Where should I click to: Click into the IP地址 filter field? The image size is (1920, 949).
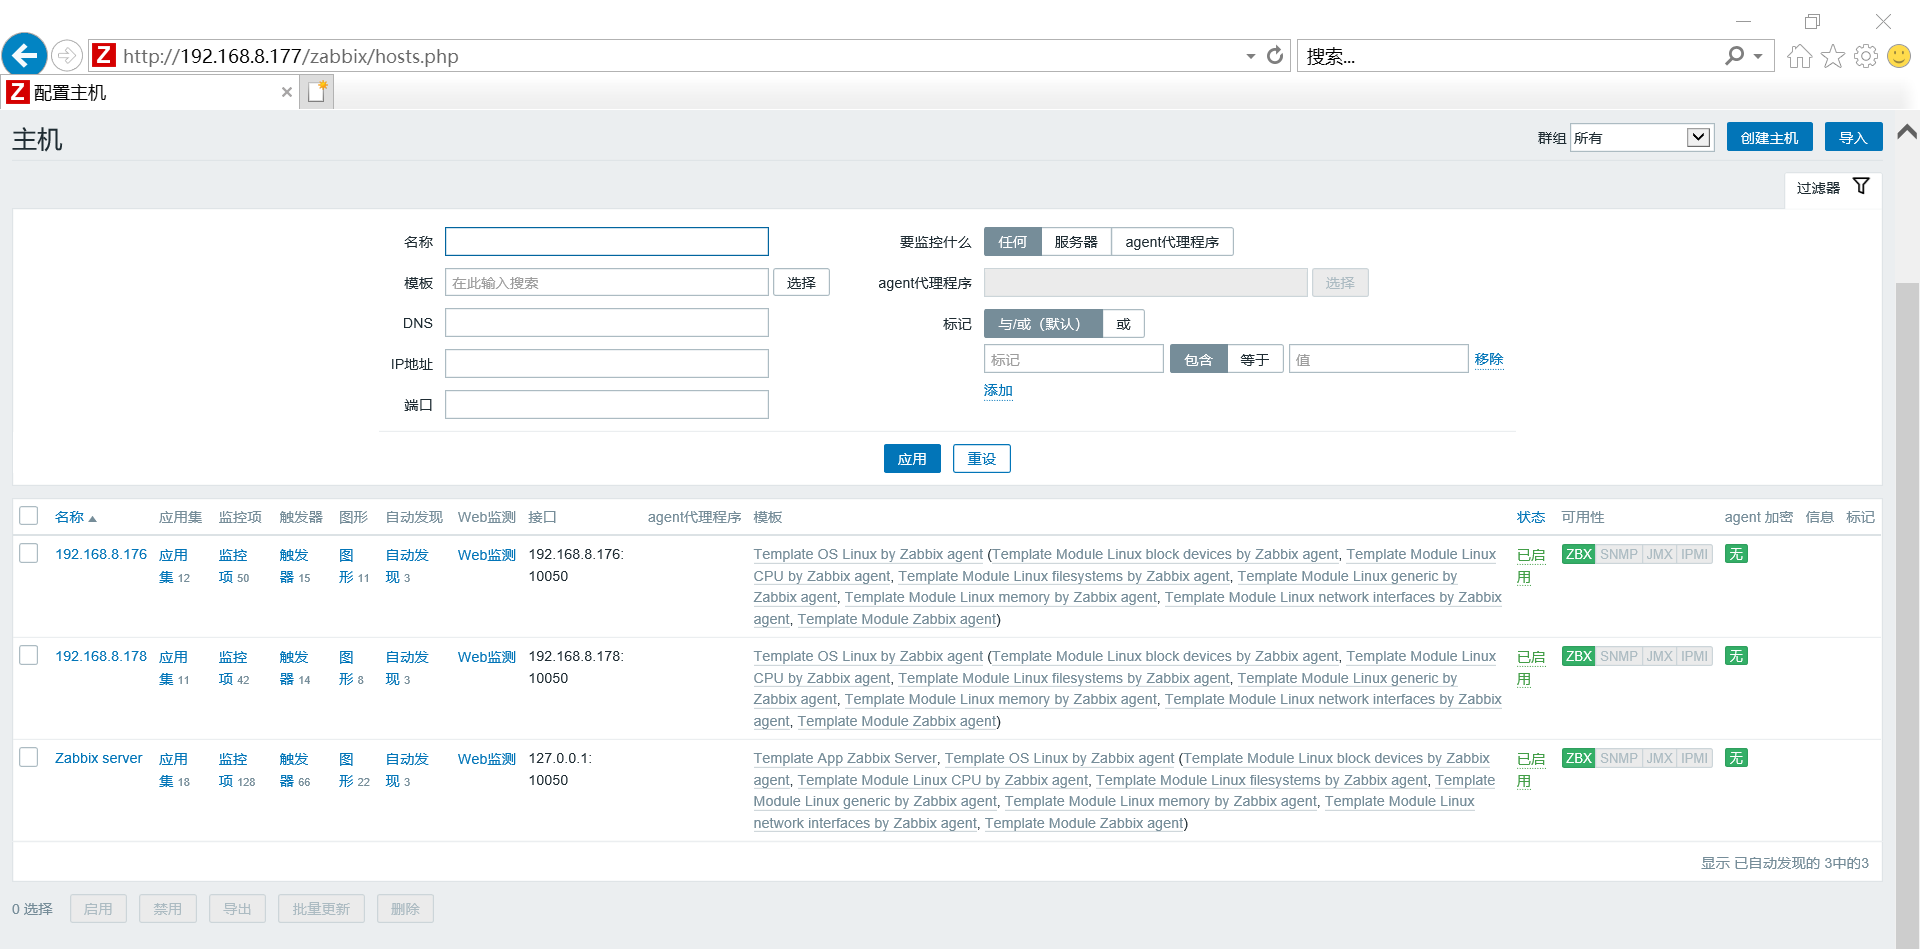point(607,364)
